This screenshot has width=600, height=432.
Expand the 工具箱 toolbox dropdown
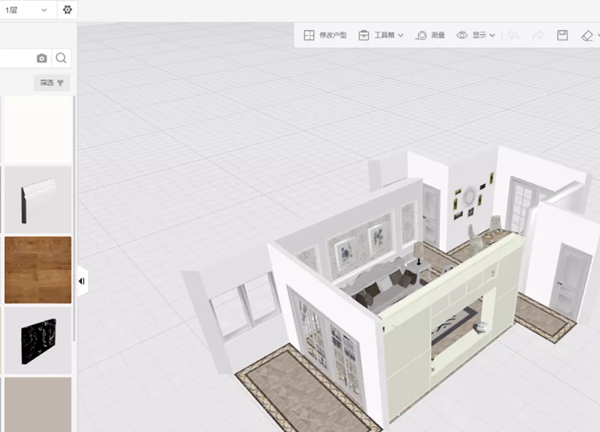click(381, 35)
